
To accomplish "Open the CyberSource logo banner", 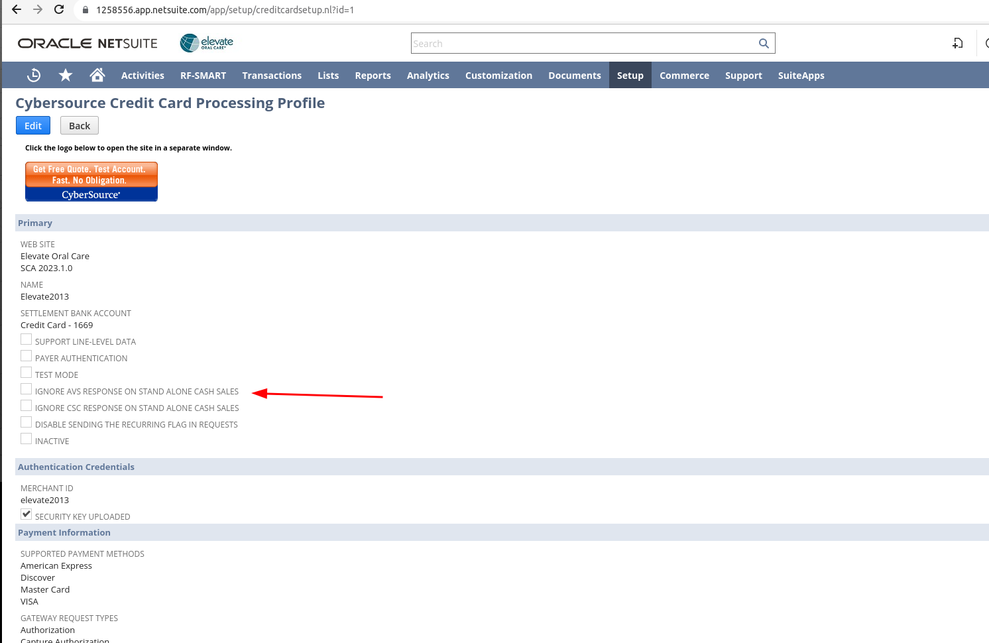I will pyautogui.click(x=91, y=182).
